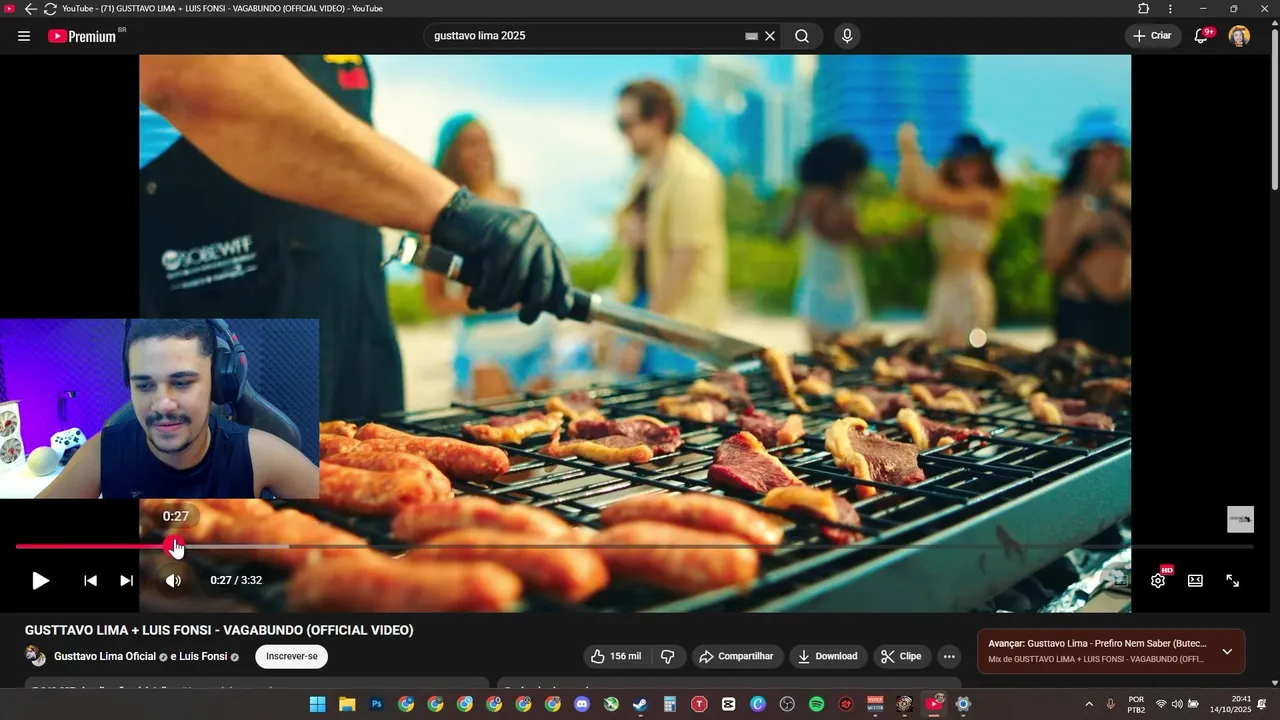This screenshot has height=720, width=1280.
Task: Open Spotify from the taskbar
Action: 816,704
